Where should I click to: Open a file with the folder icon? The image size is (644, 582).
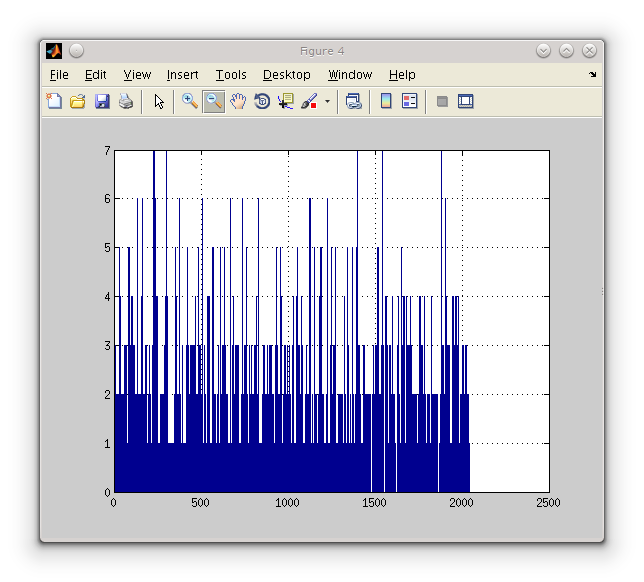(x=77, y=101)
